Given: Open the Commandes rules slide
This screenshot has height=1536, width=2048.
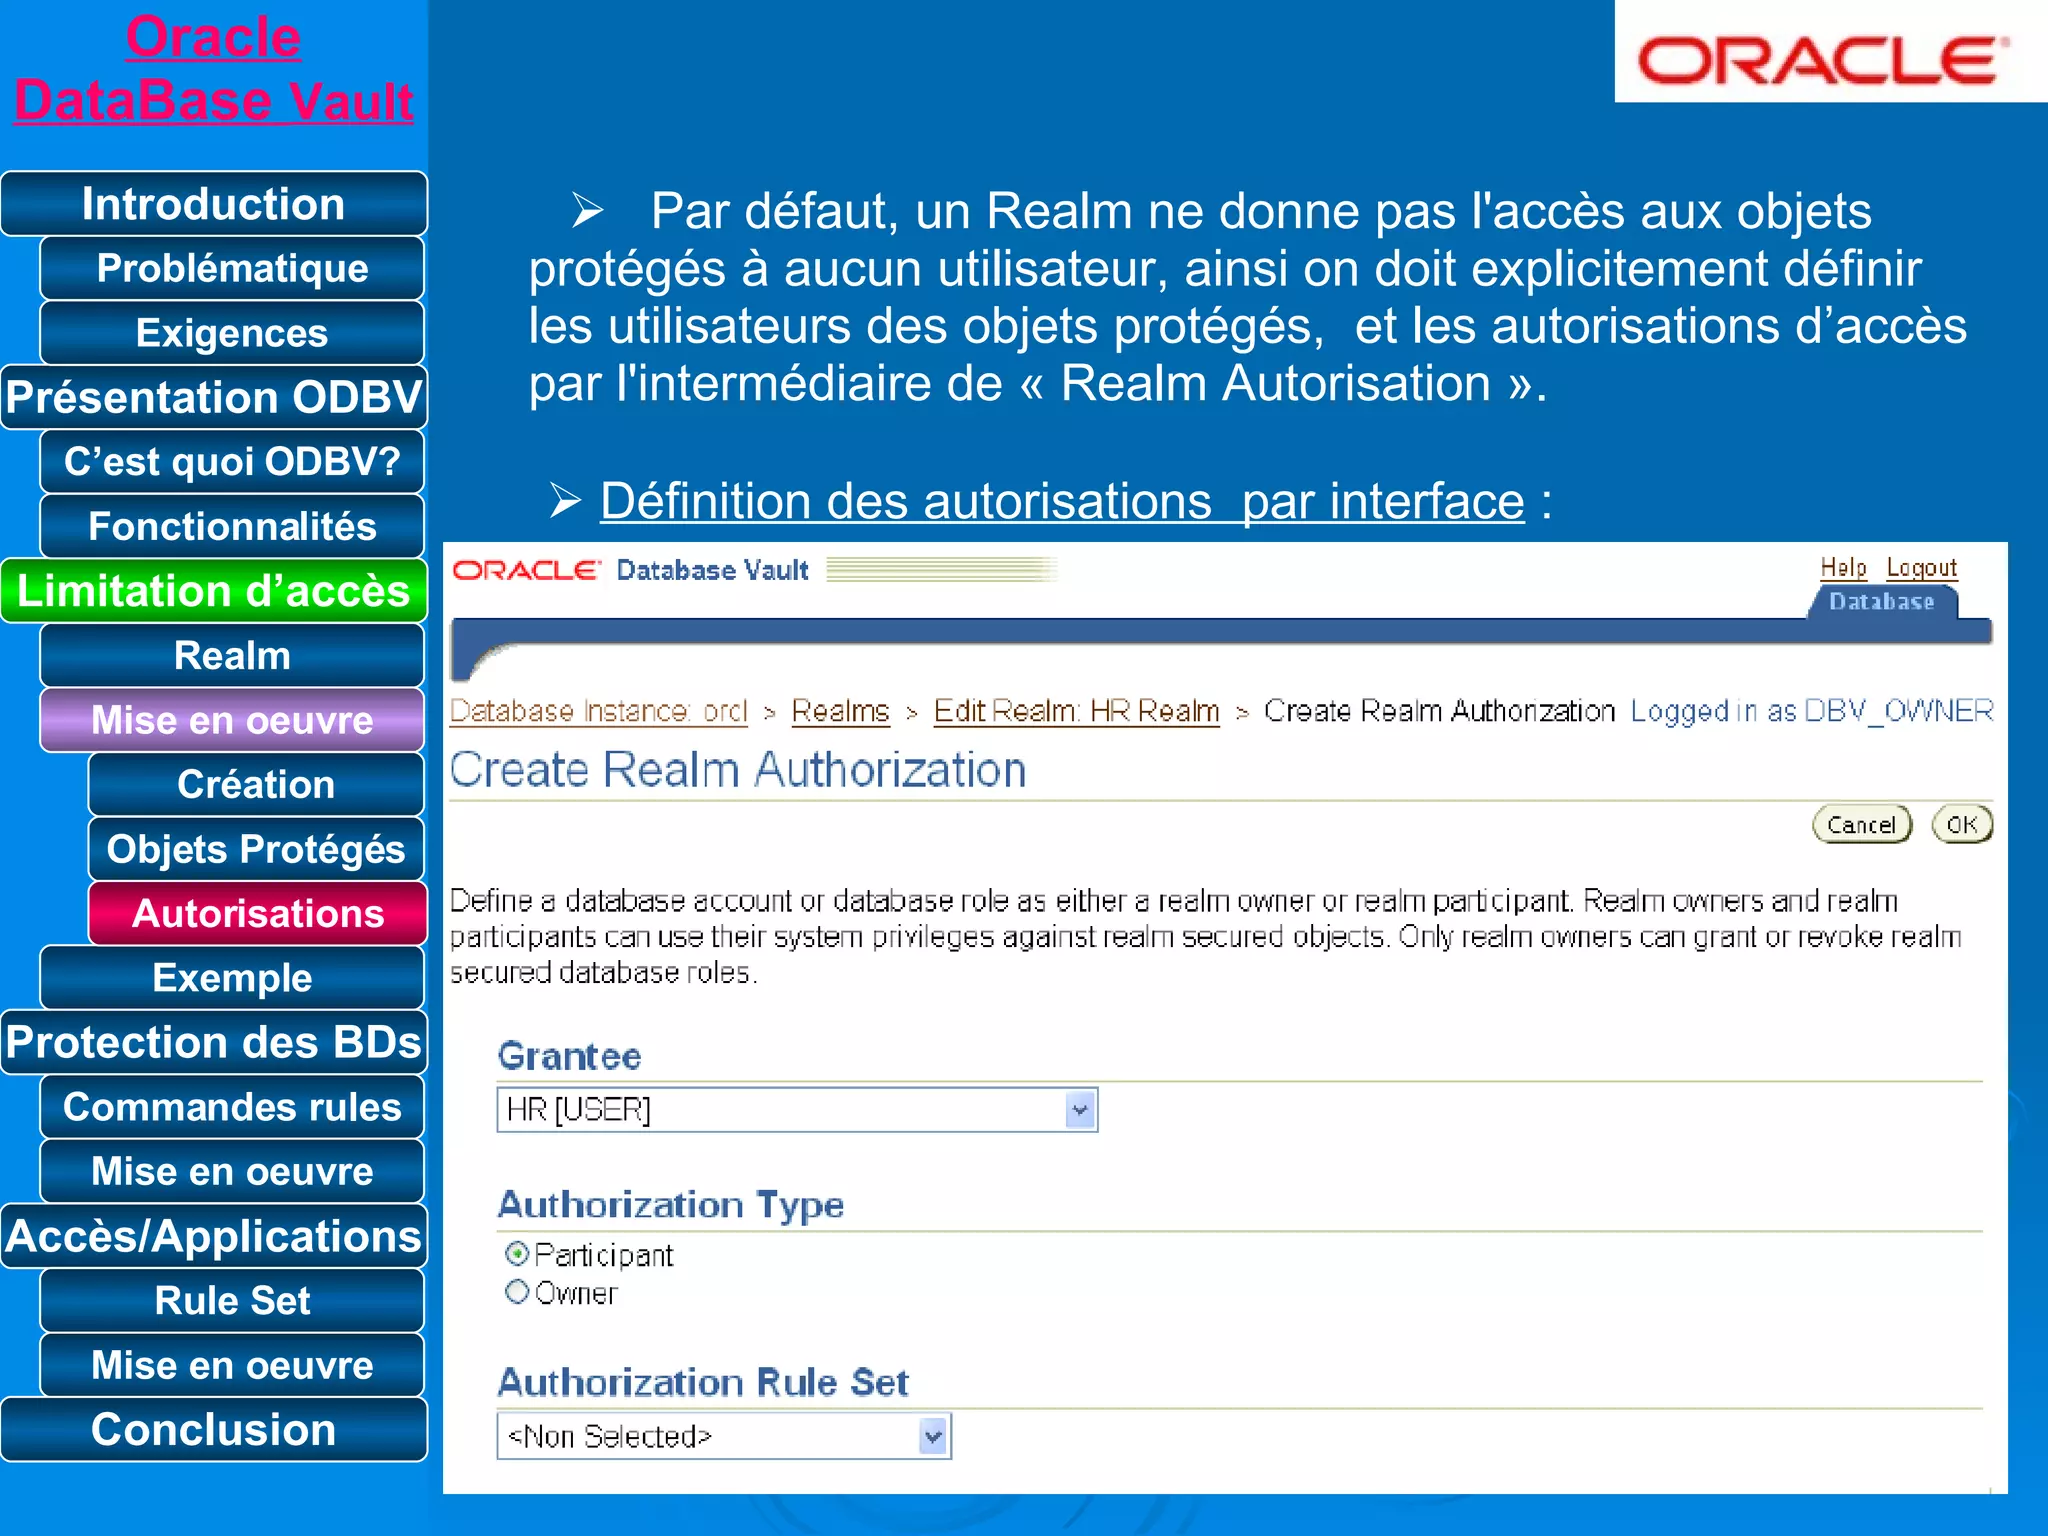Looking at the screenshot, I should [x=232, y=1107].
